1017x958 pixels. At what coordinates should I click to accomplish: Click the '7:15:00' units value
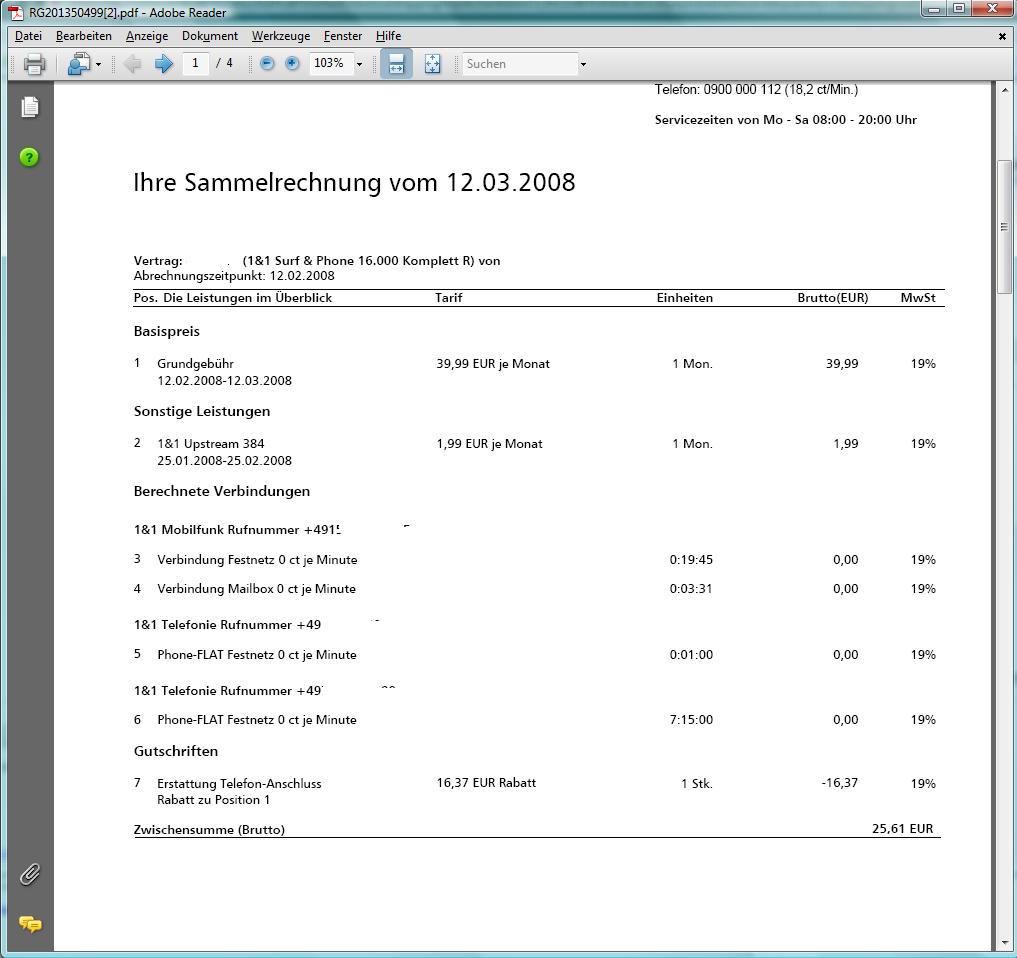coord(691,719)
